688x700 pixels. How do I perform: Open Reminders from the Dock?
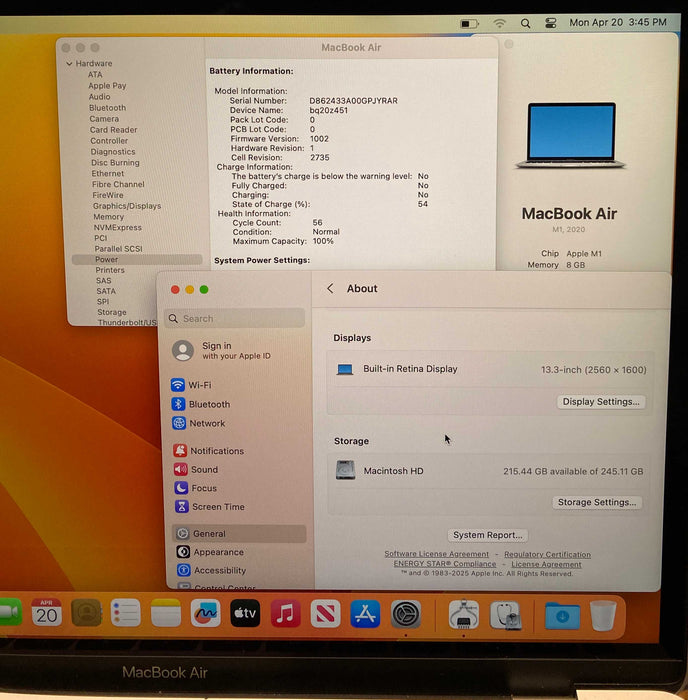(125, 613)
